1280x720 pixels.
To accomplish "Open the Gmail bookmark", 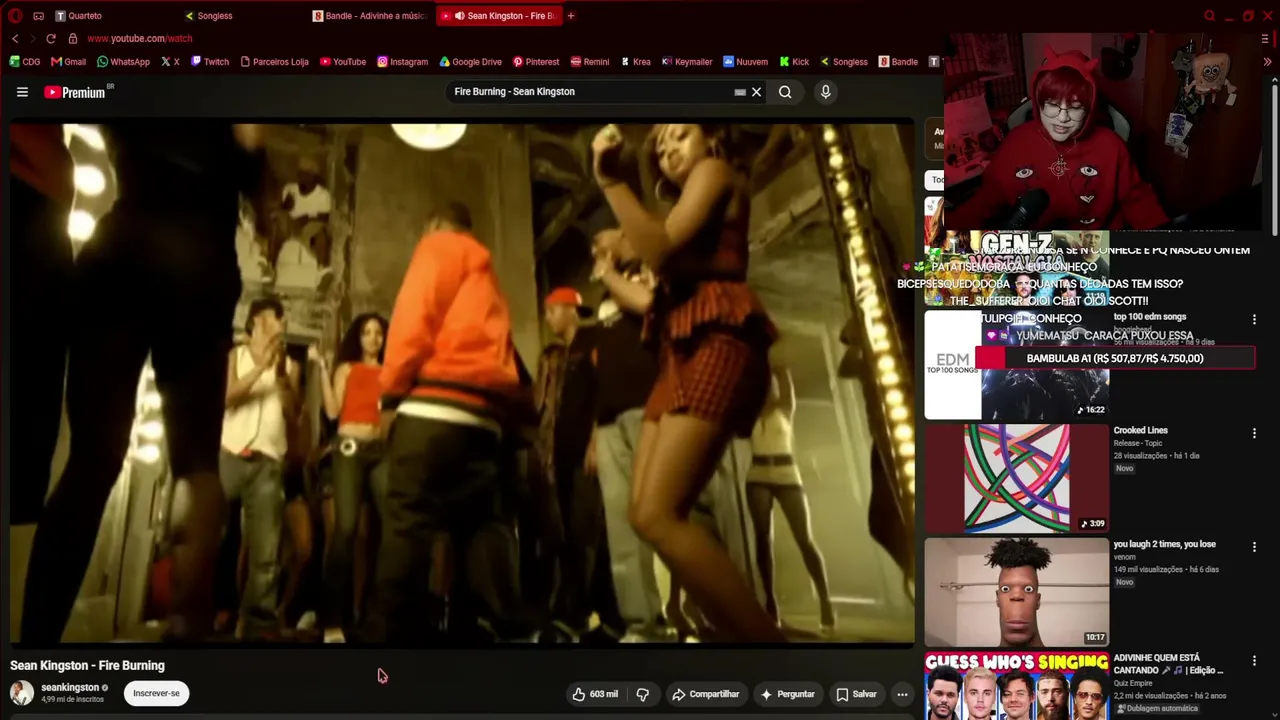I will pos(69,62).
